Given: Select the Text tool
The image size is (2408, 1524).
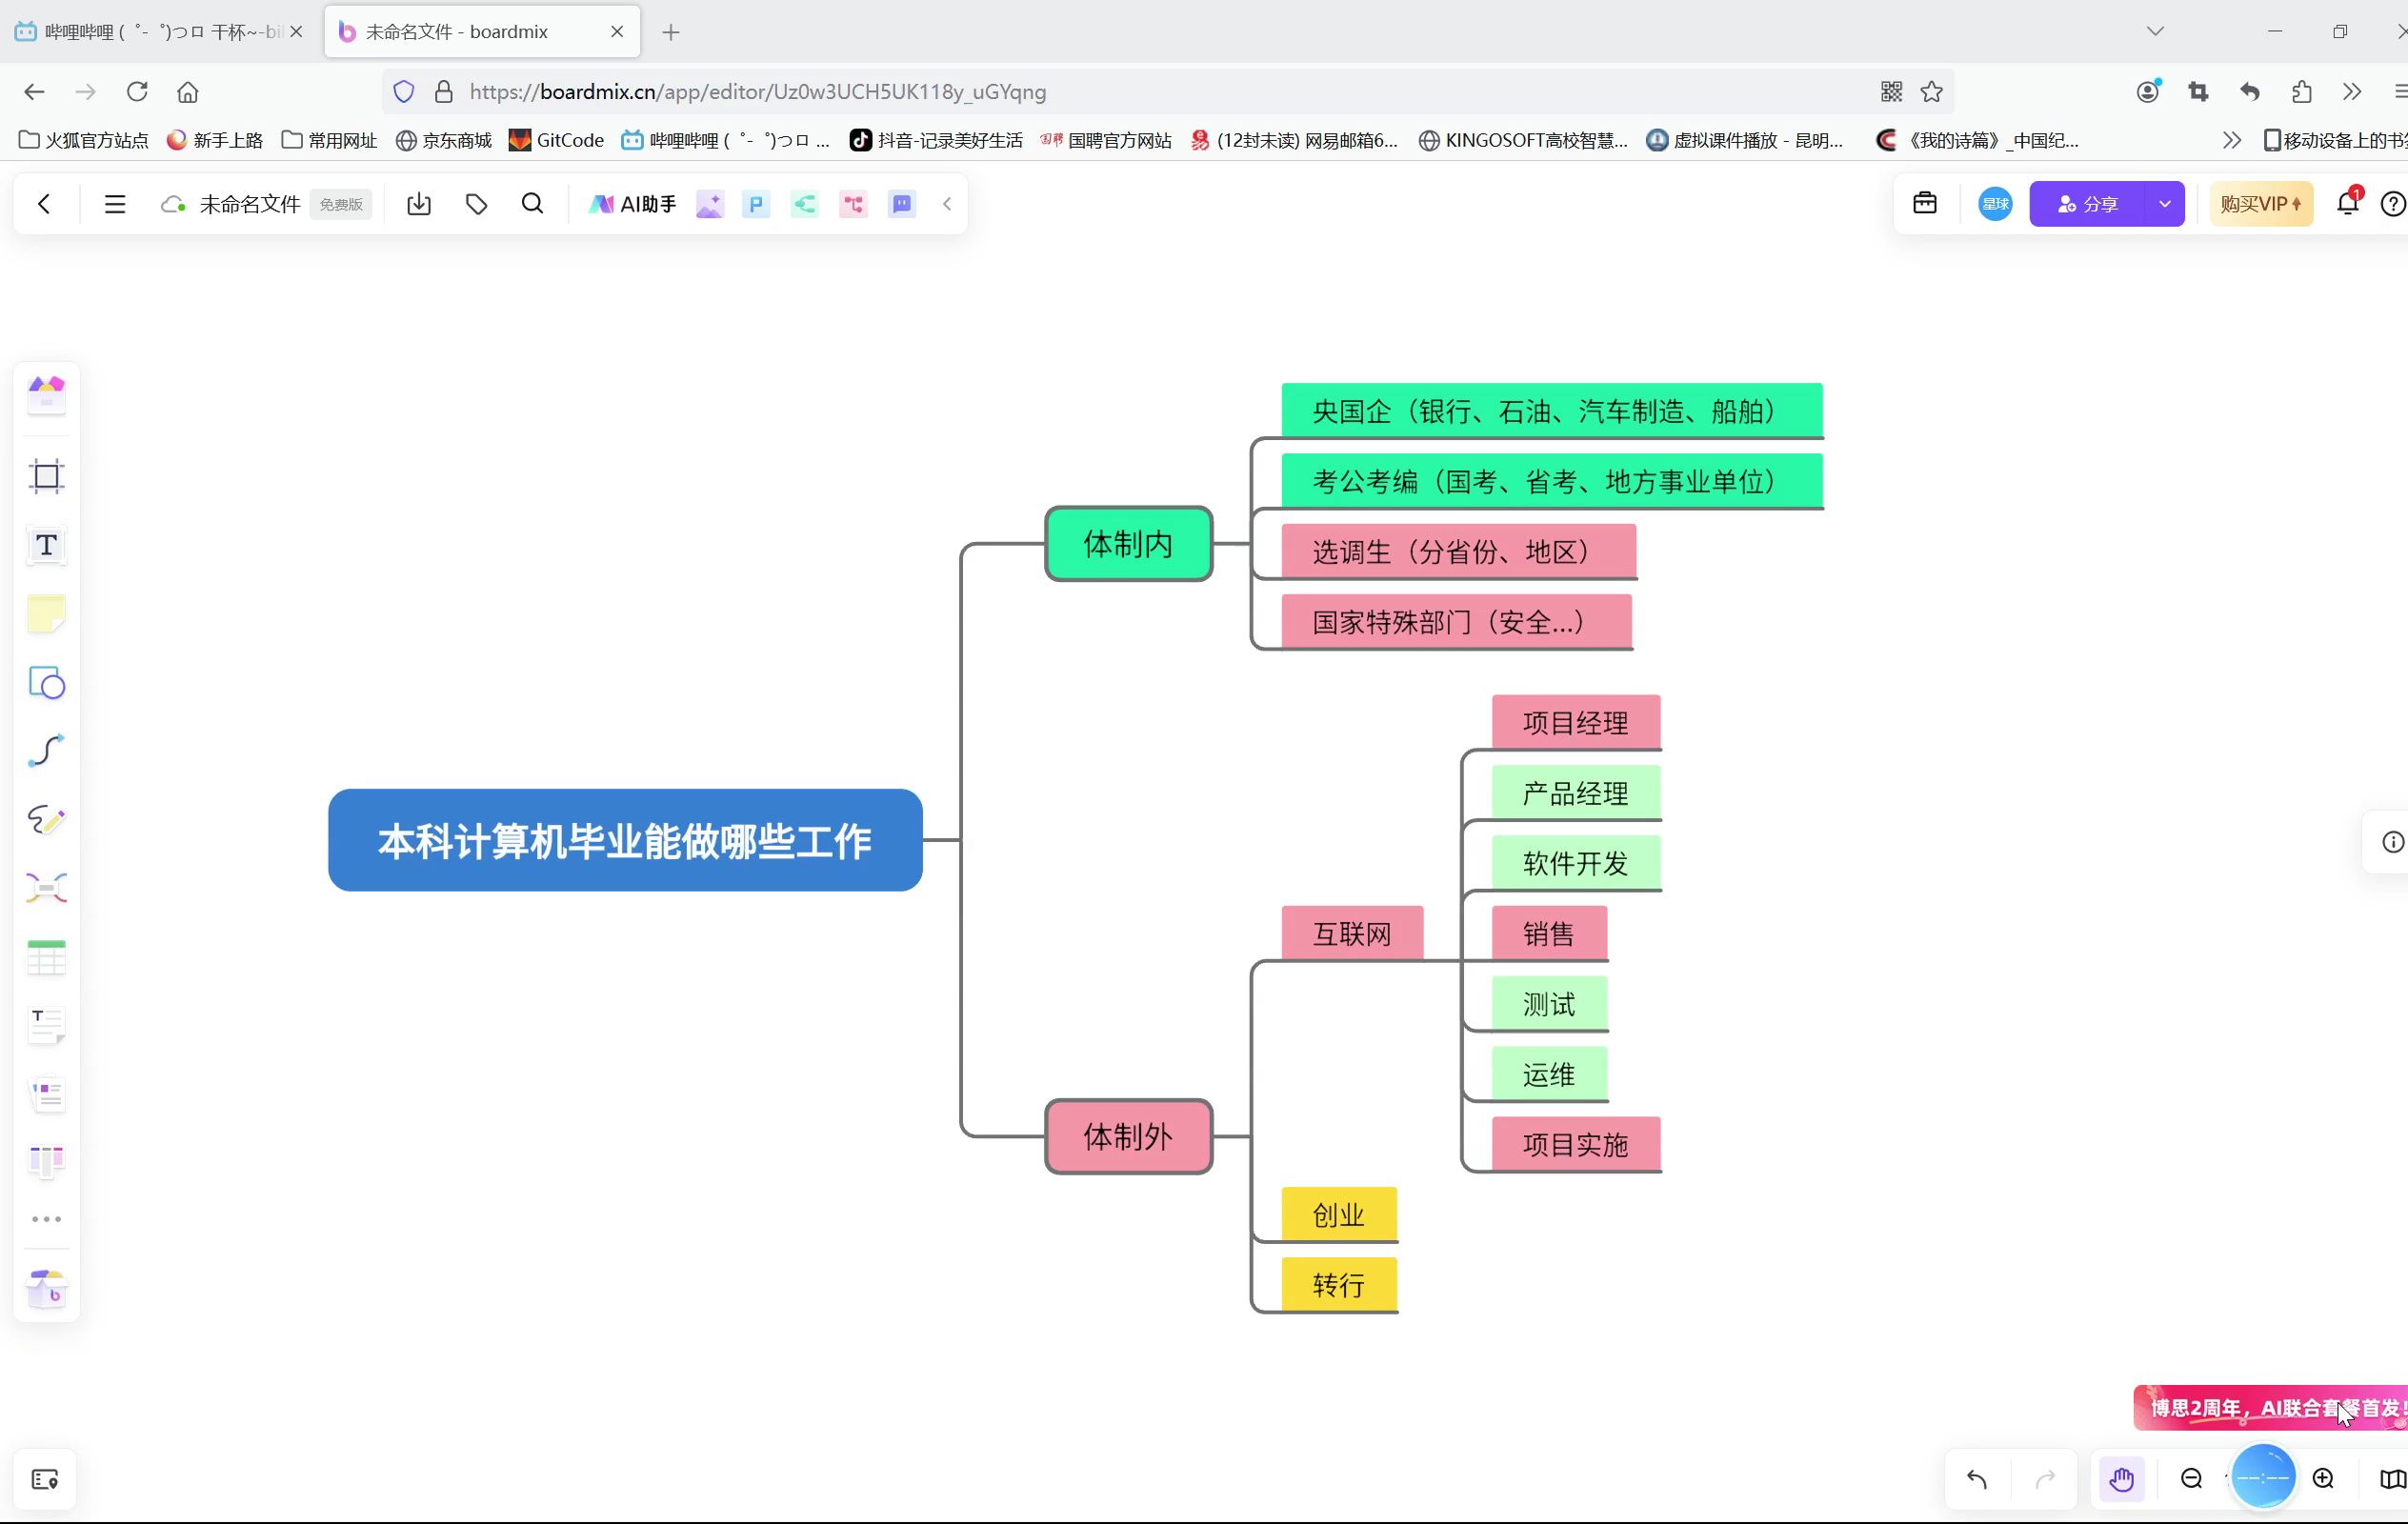Looking at the screenshot, I should (47, 545).
